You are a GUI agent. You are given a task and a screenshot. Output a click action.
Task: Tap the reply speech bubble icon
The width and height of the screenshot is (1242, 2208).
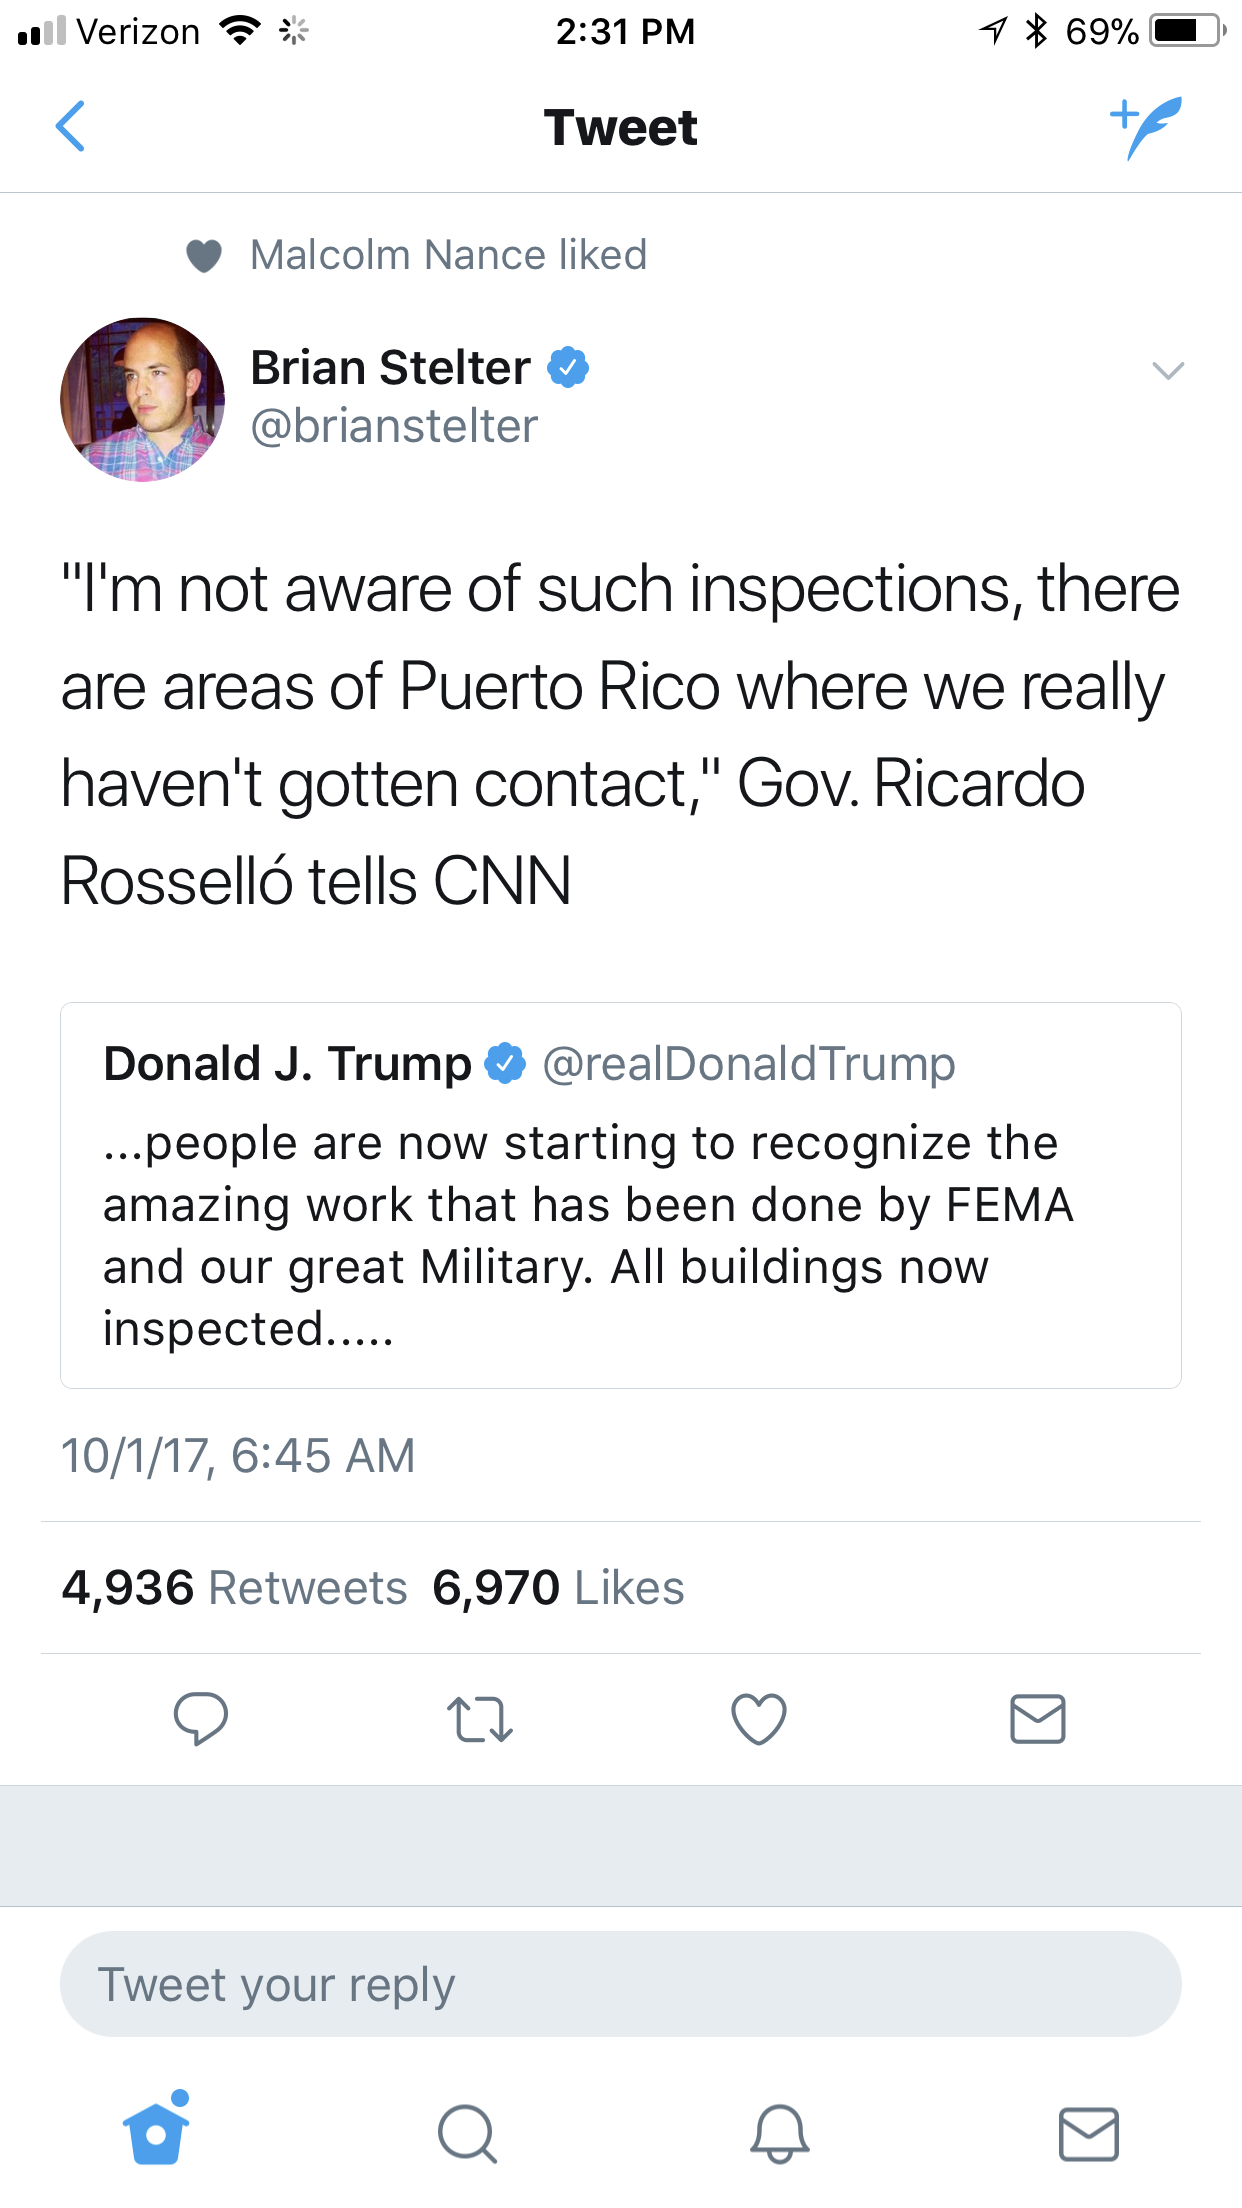201,1719
